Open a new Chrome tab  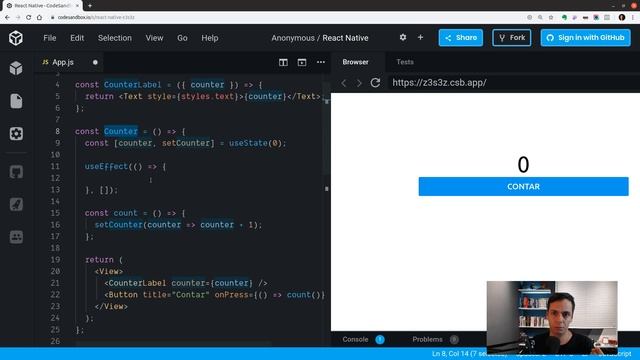(90, 6)
